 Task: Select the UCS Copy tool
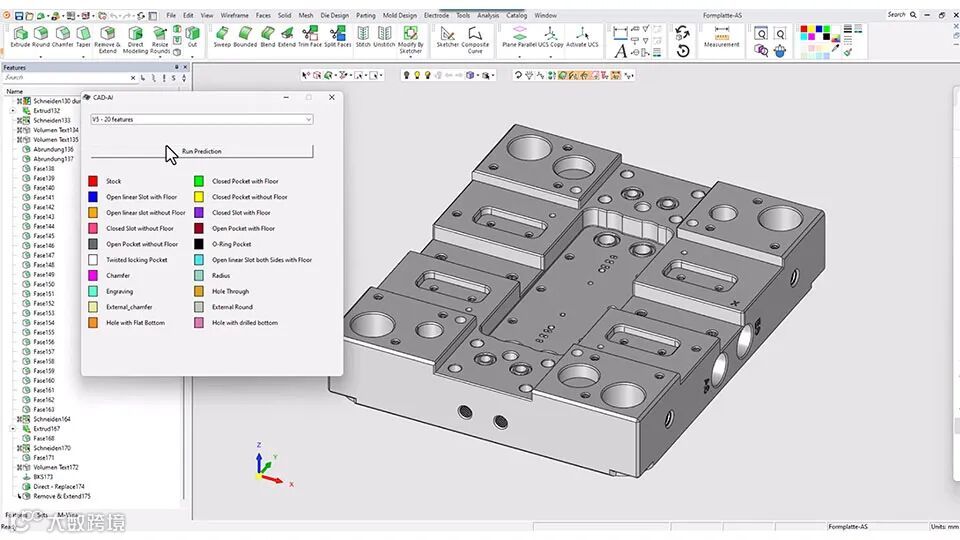551,37
